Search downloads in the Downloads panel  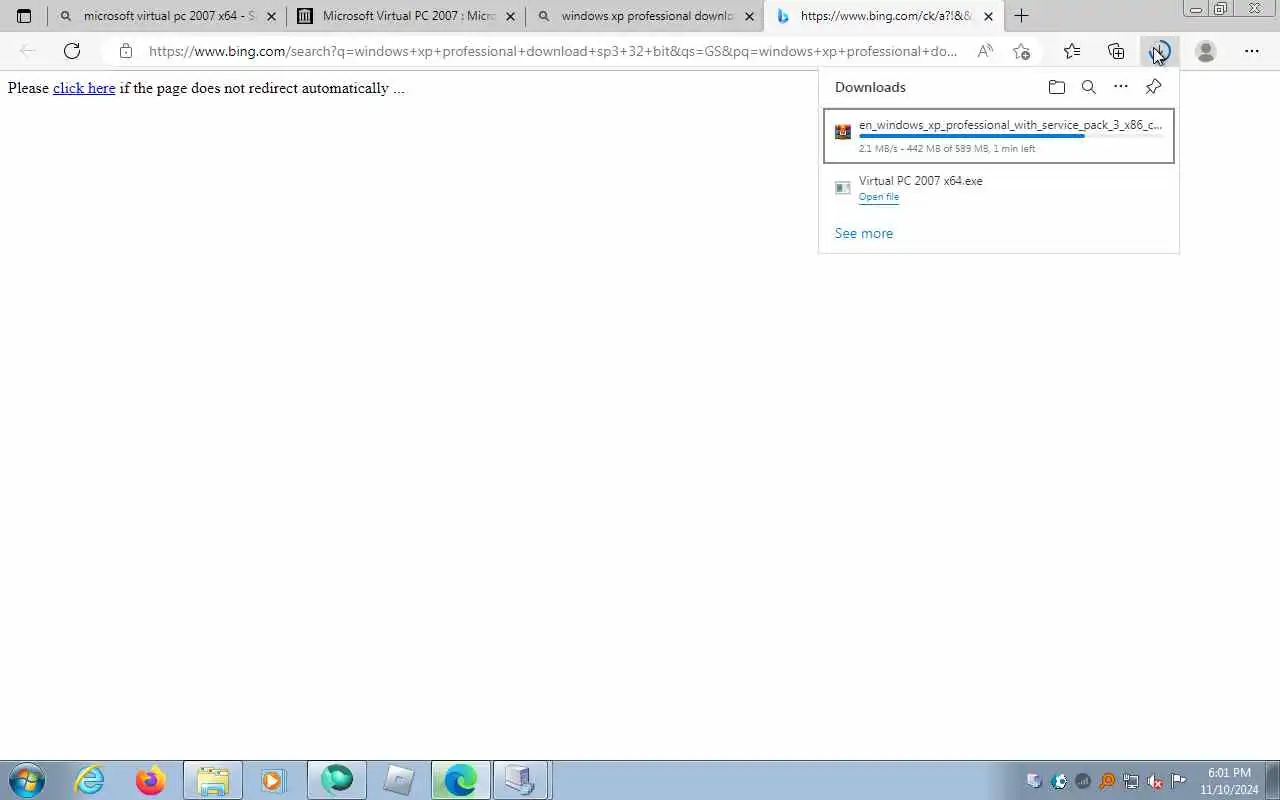coord(1089,87)
